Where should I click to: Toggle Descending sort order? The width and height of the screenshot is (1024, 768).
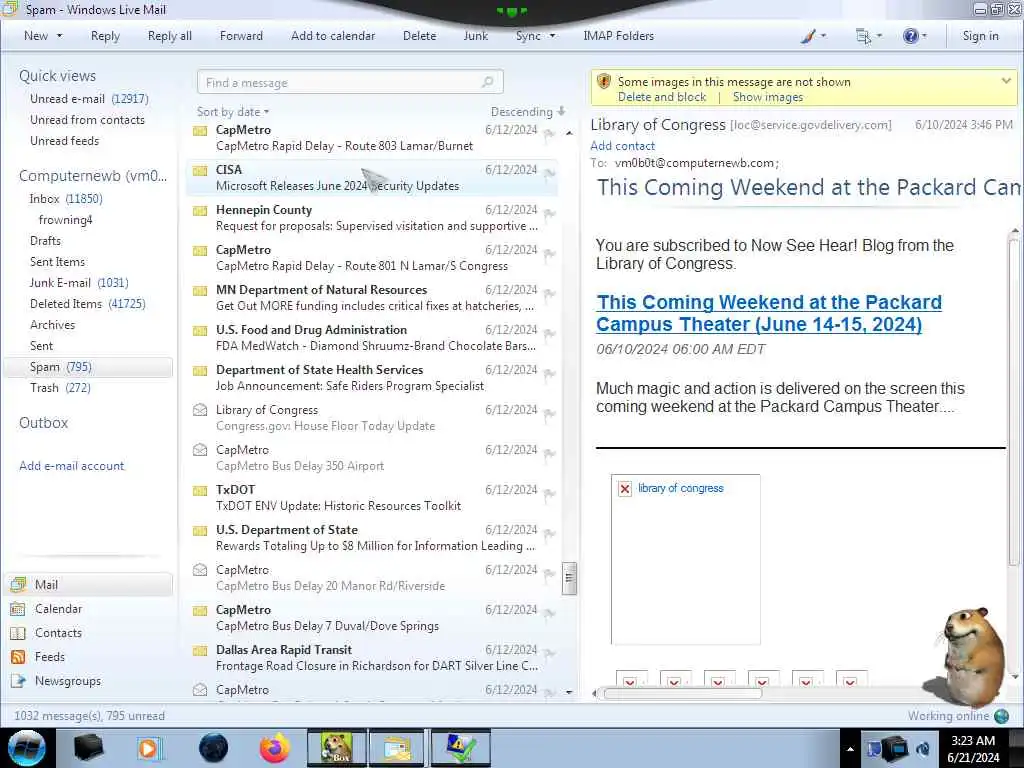click(528, 112)
